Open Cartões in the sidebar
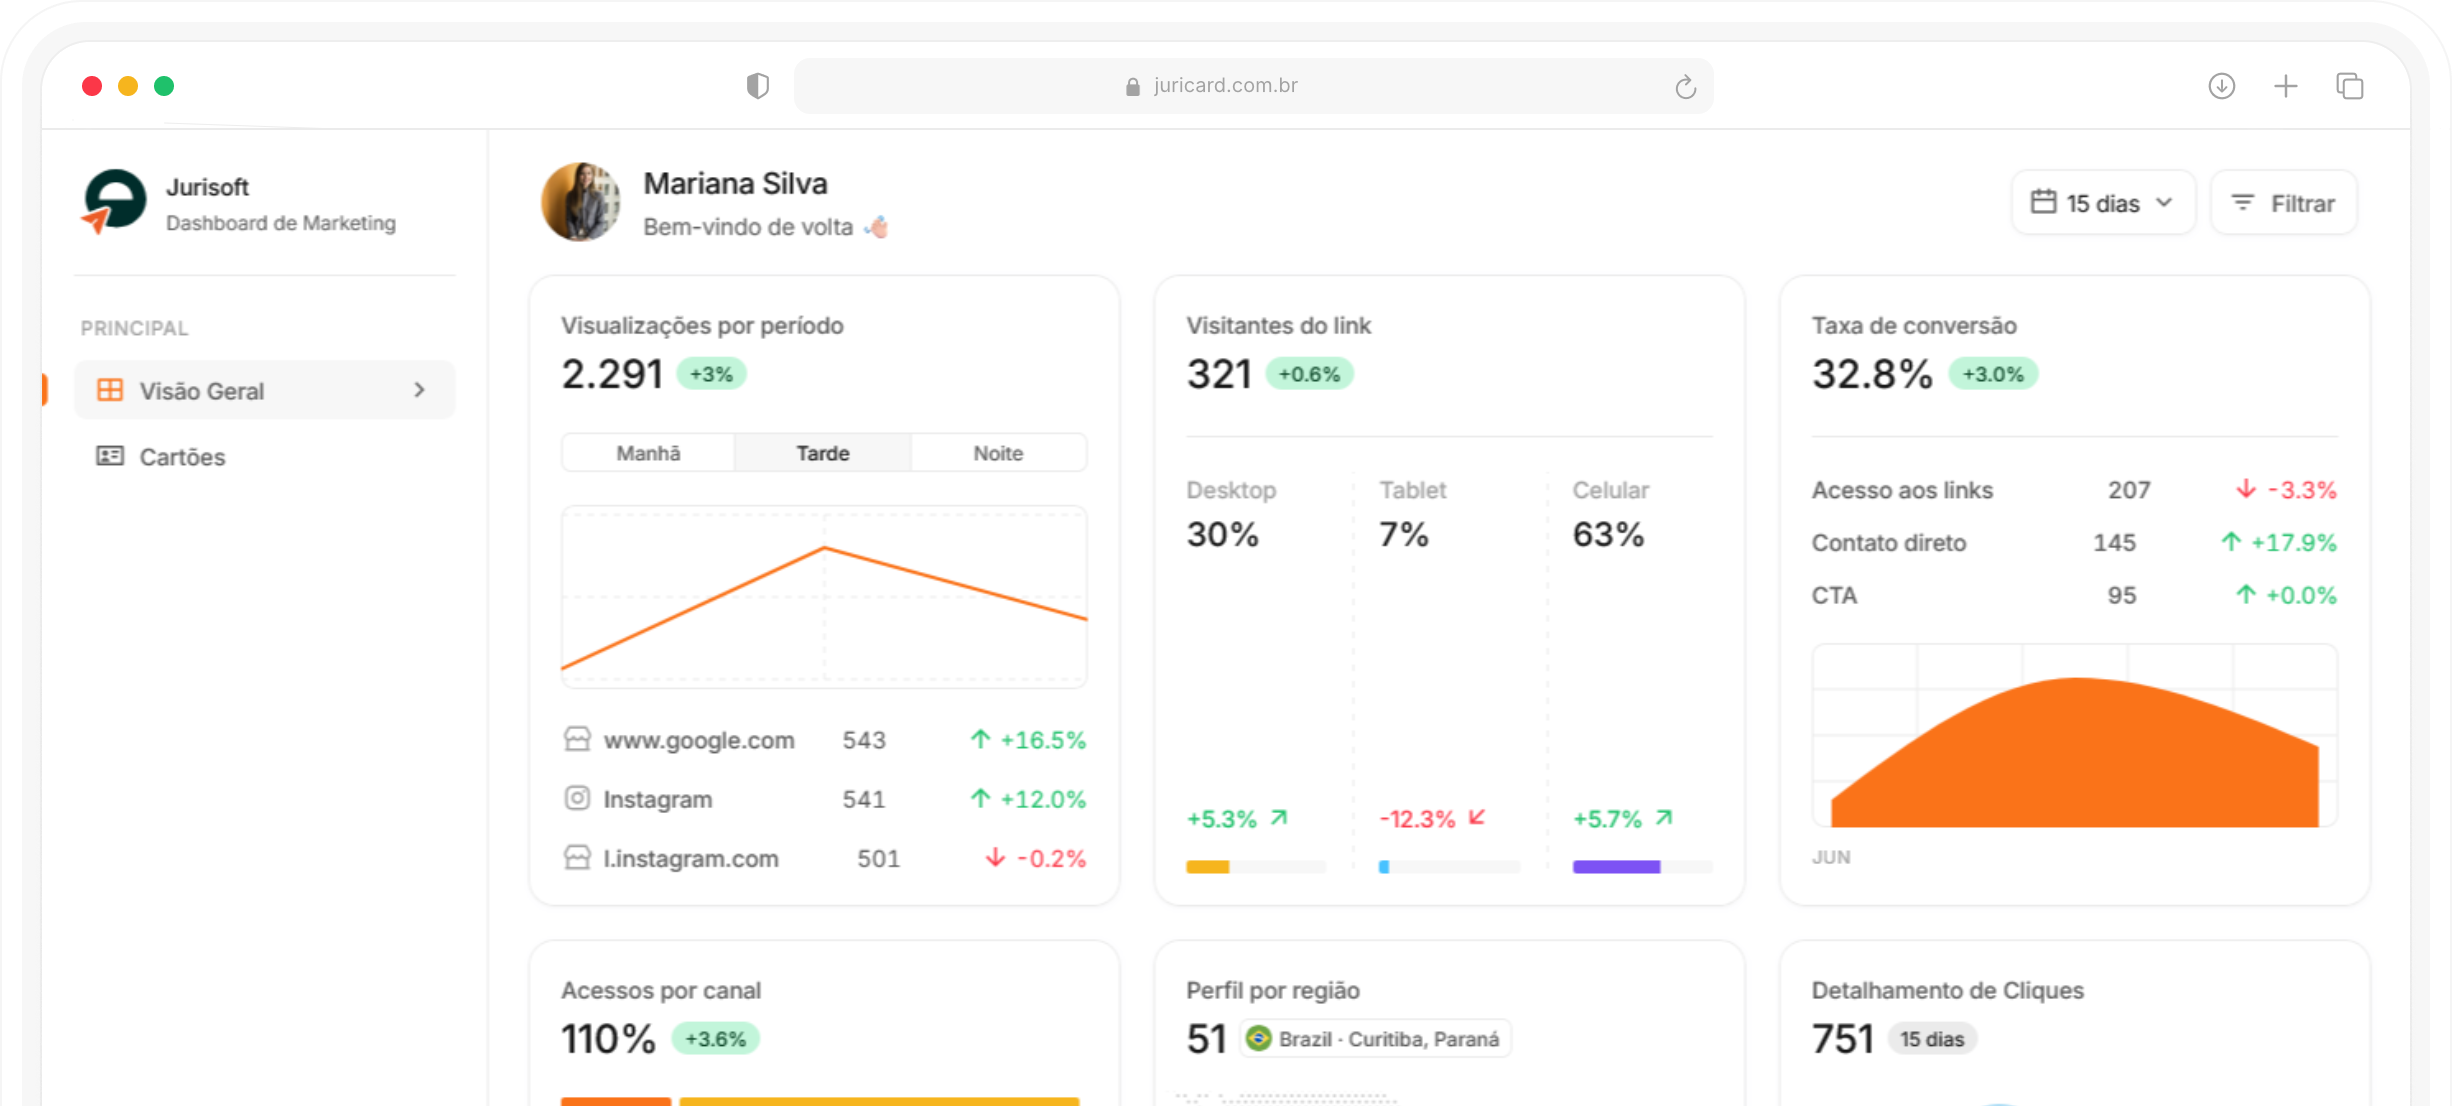This screenshot has height=1106, width=2452. pos(265,456)
